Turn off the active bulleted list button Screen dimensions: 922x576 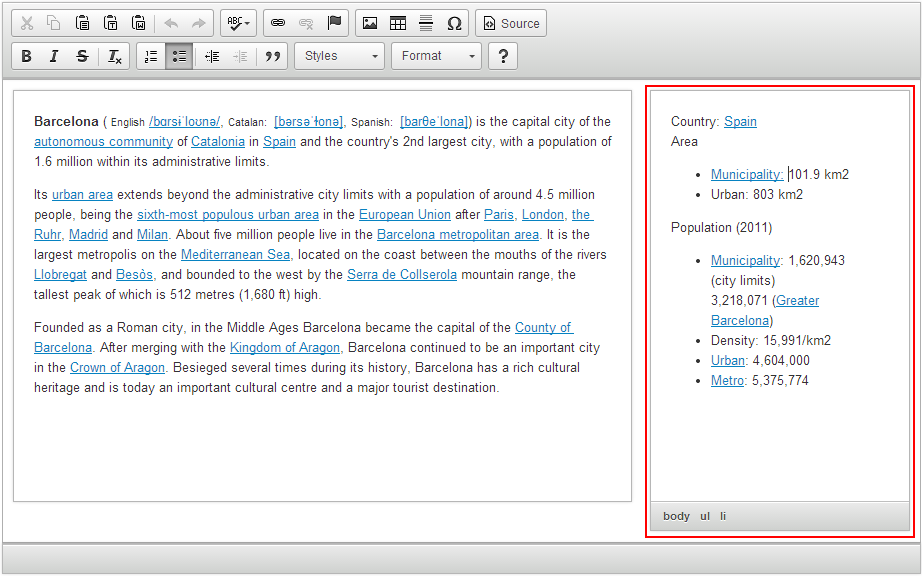pyautogui.click(x=179, y=56)
